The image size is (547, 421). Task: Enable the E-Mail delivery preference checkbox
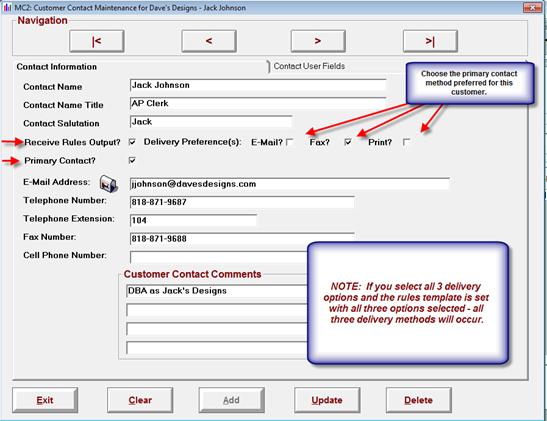click(x=290, y=142)
